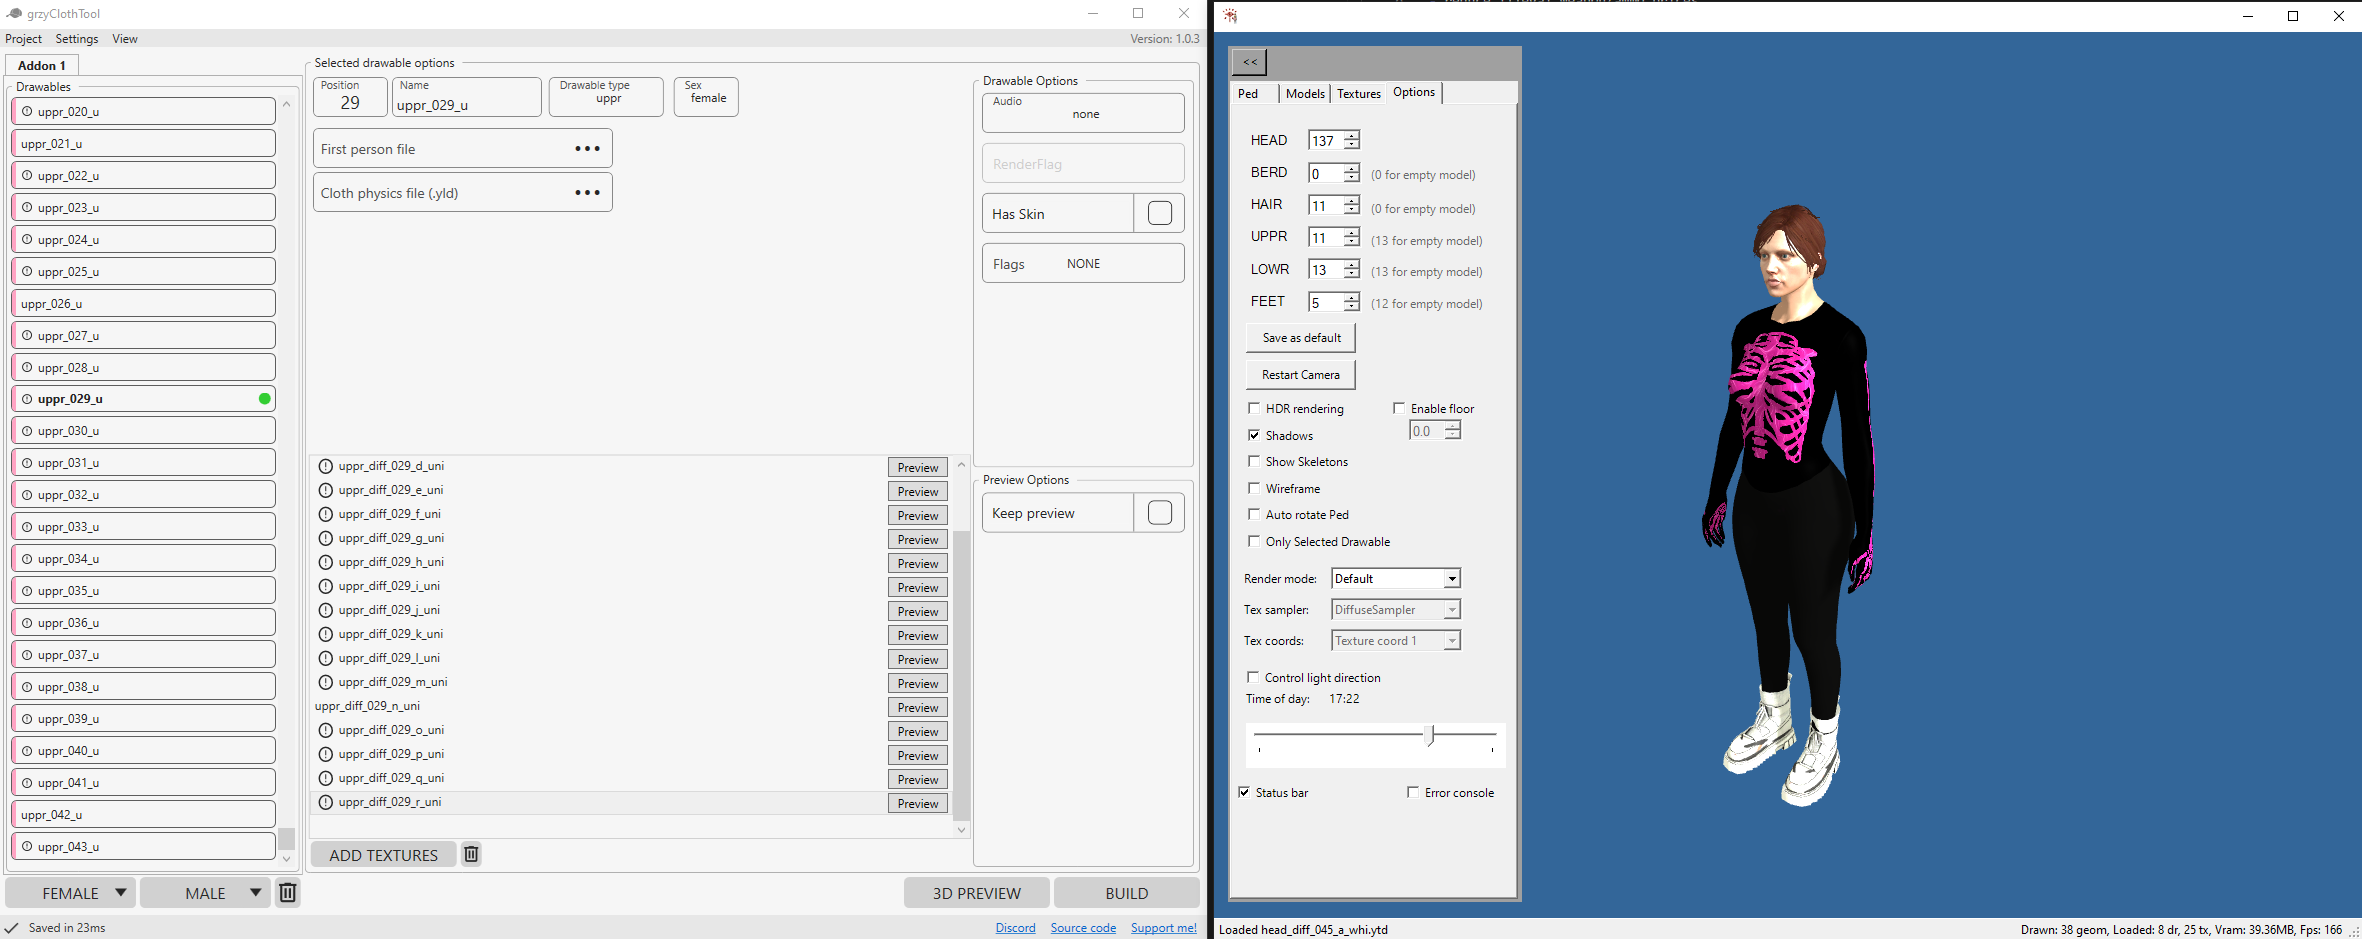Click Save as default button
2362x939 pixels.
pos(1301,338)
